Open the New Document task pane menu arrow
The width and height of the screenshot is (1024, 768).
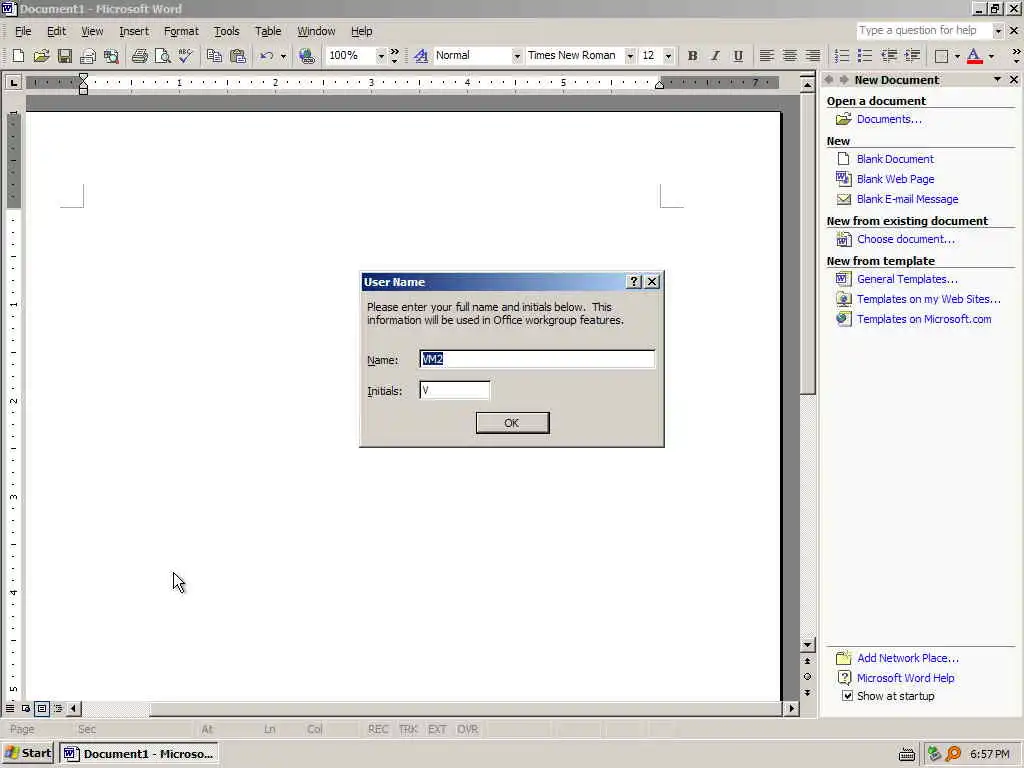997,80
